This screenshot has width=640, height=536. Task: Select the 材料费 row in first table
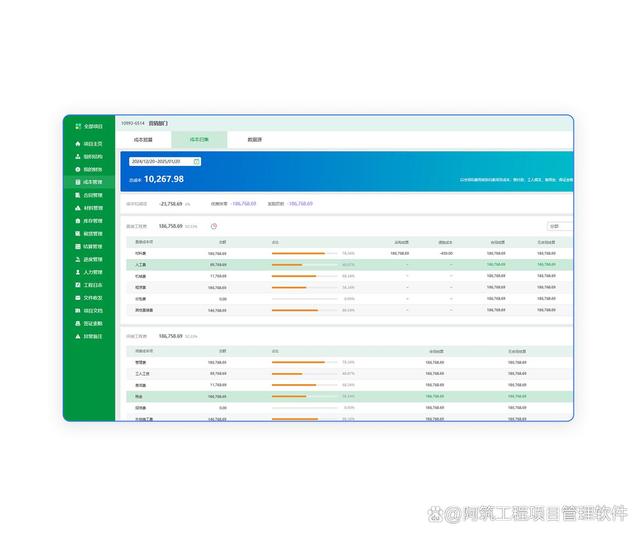click(349, 254)
